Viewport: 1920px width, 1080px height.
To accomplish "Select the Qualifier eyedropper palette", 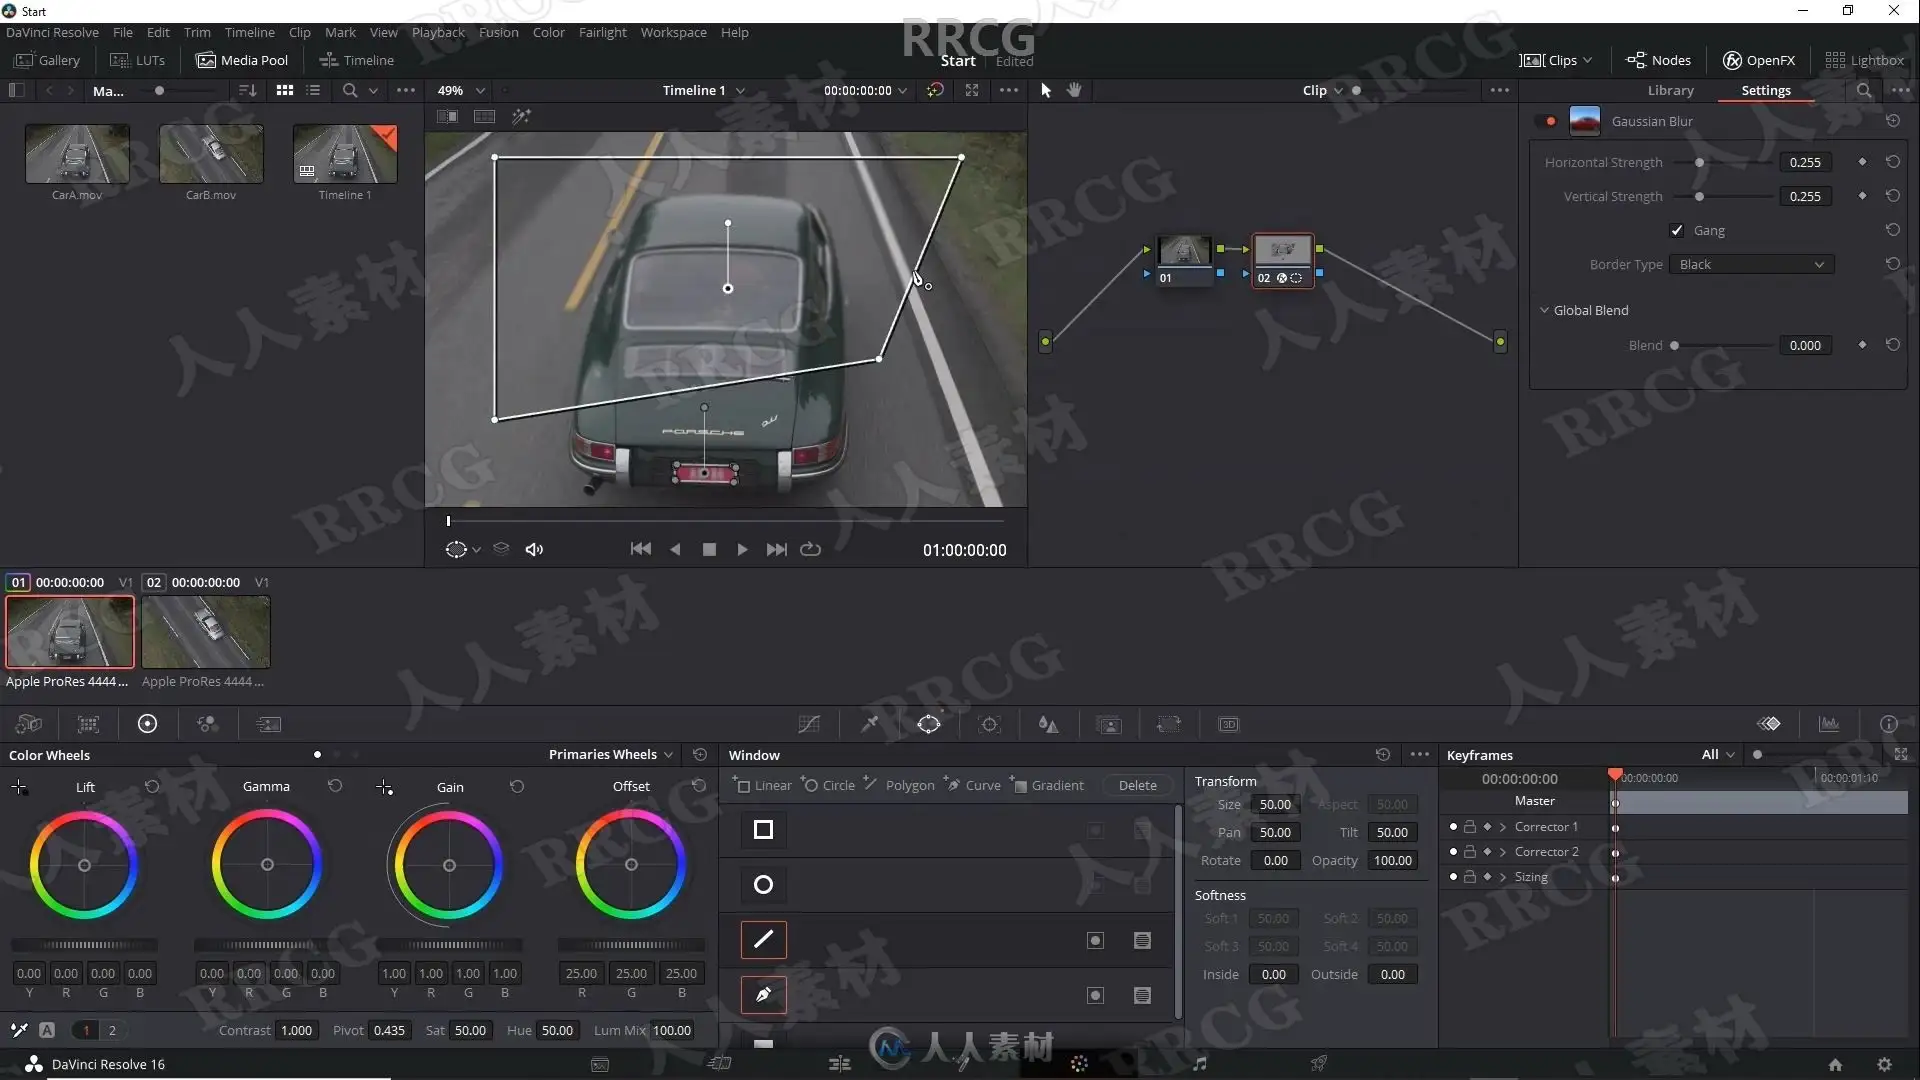I will tap(870, 724).
